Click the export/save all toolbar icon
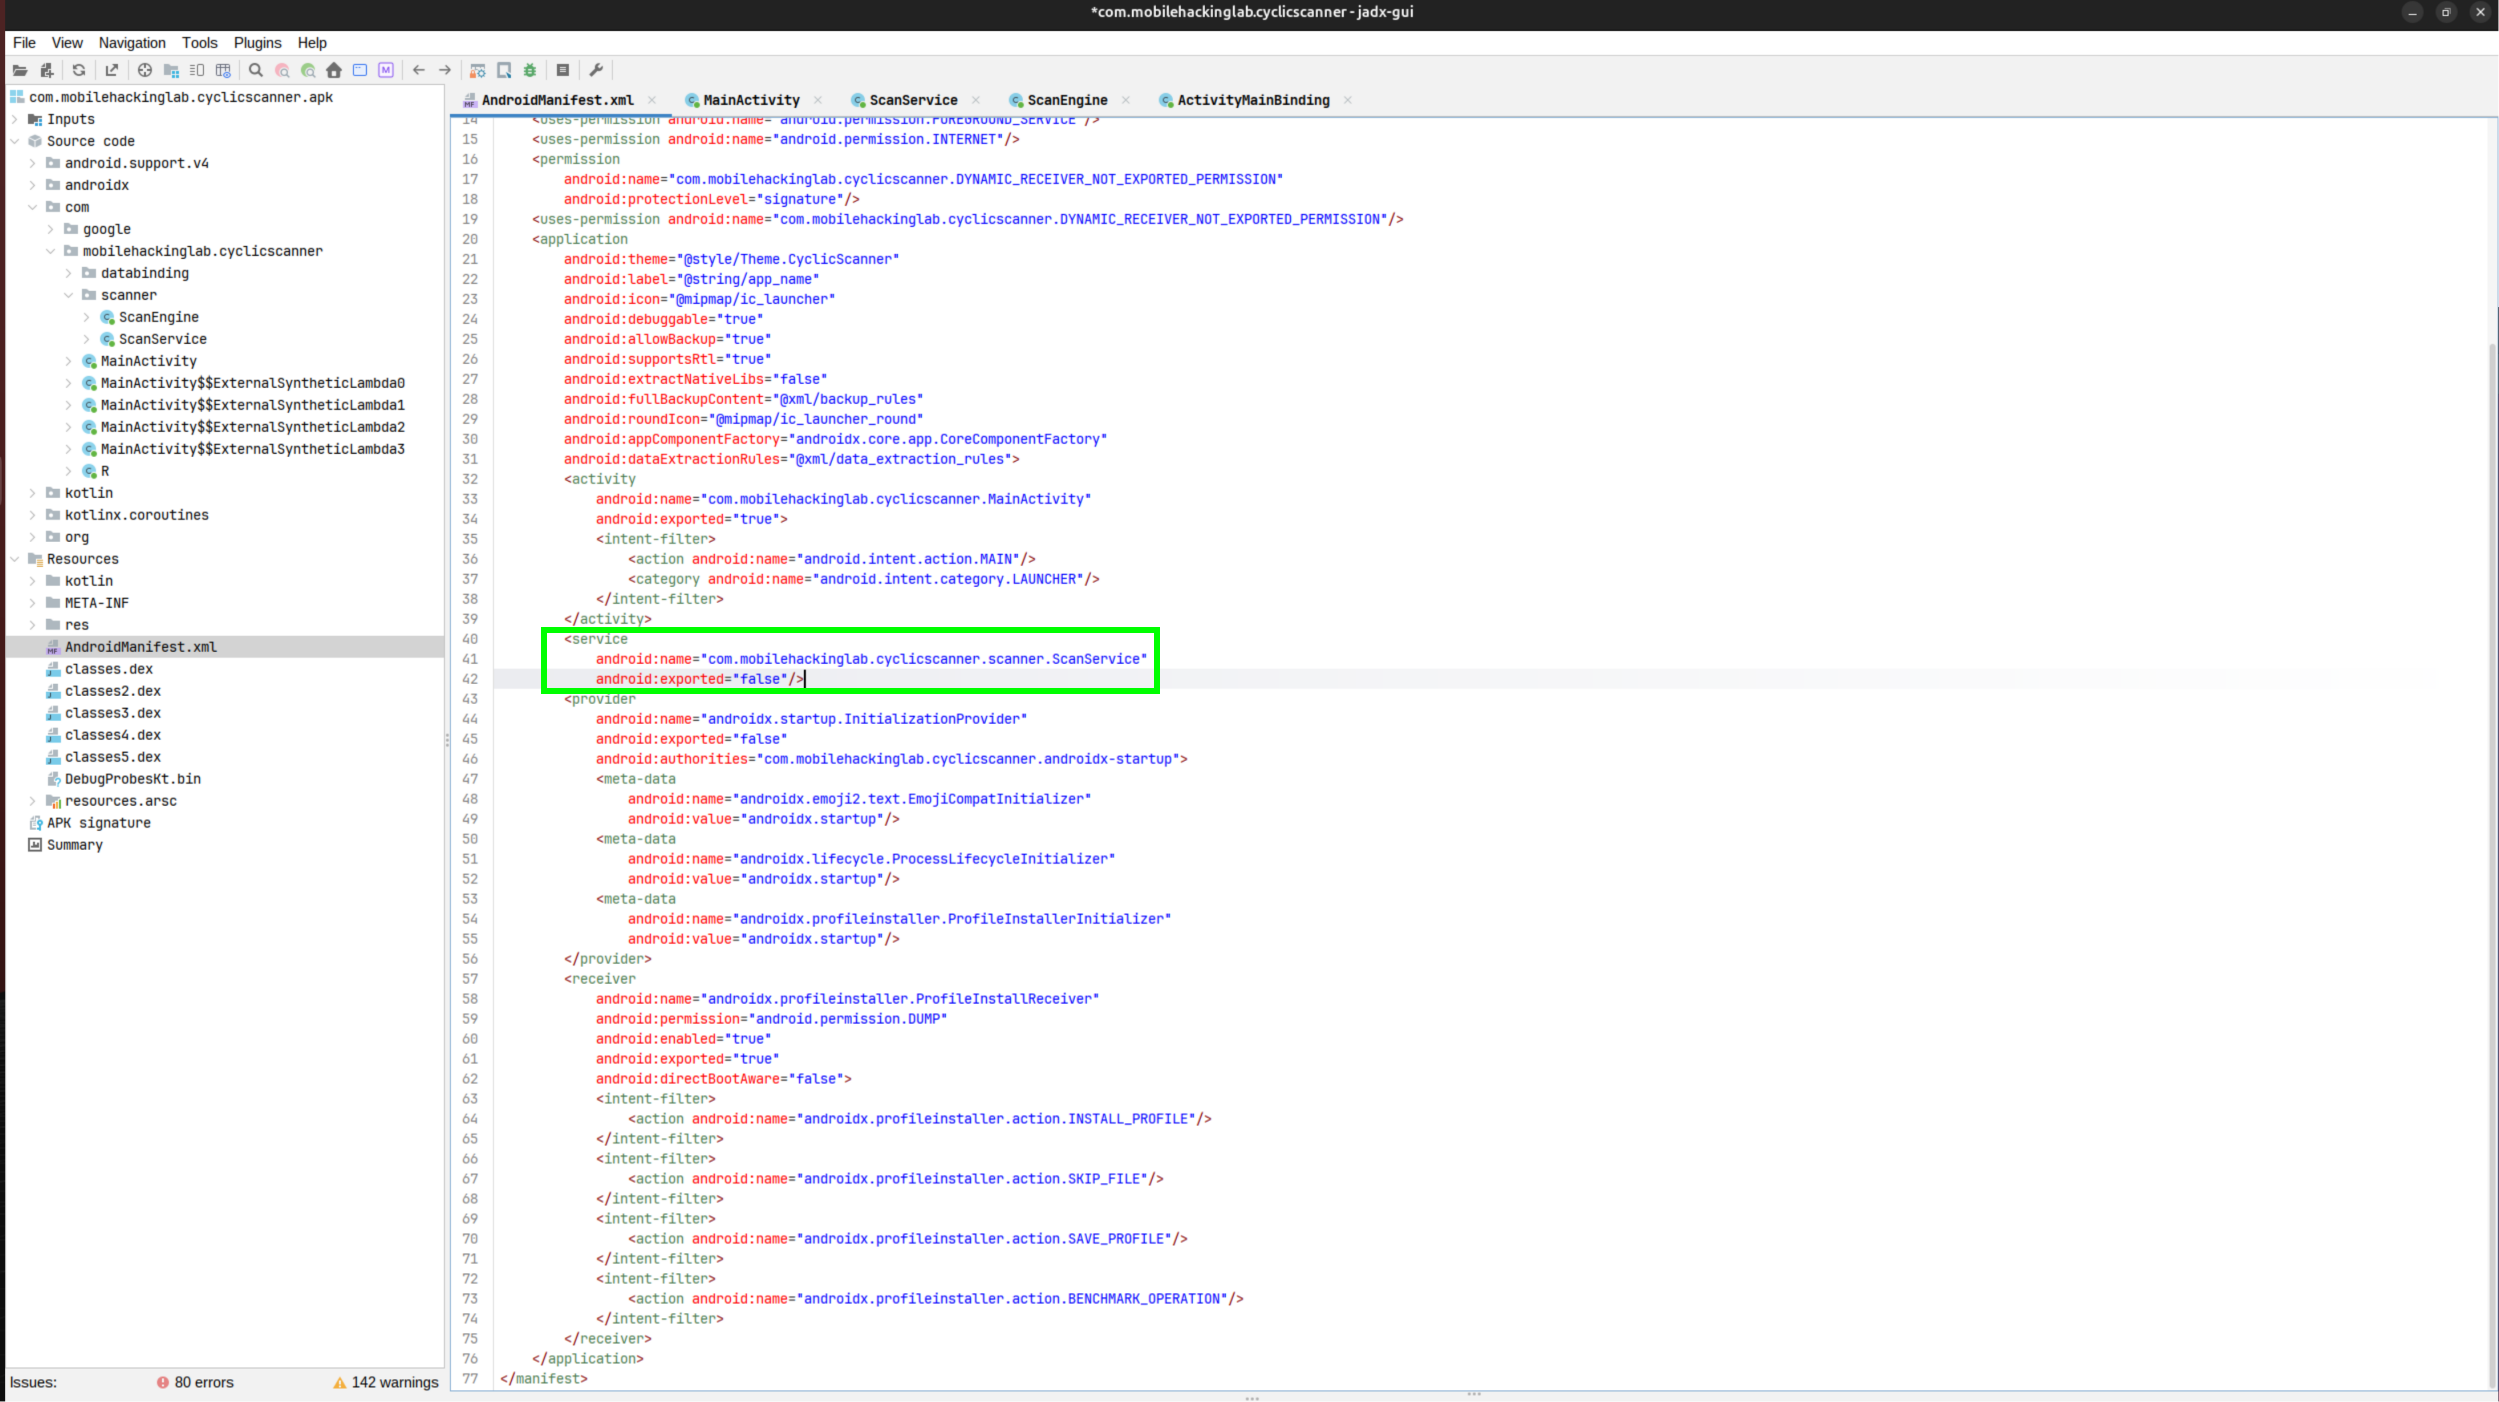The height and width of the screenshot is (1402, 2499). pos(112,70)
